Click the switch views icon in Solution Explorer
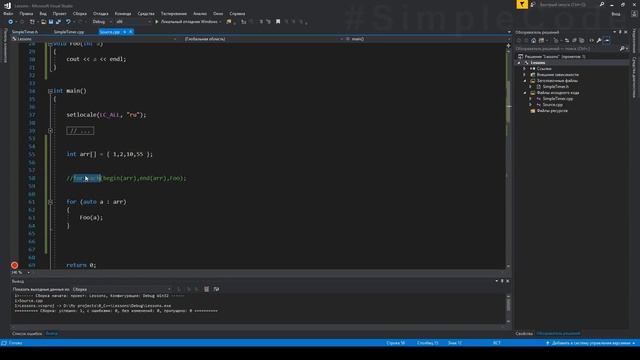The image size is (640, 360). tap(542, 40)
